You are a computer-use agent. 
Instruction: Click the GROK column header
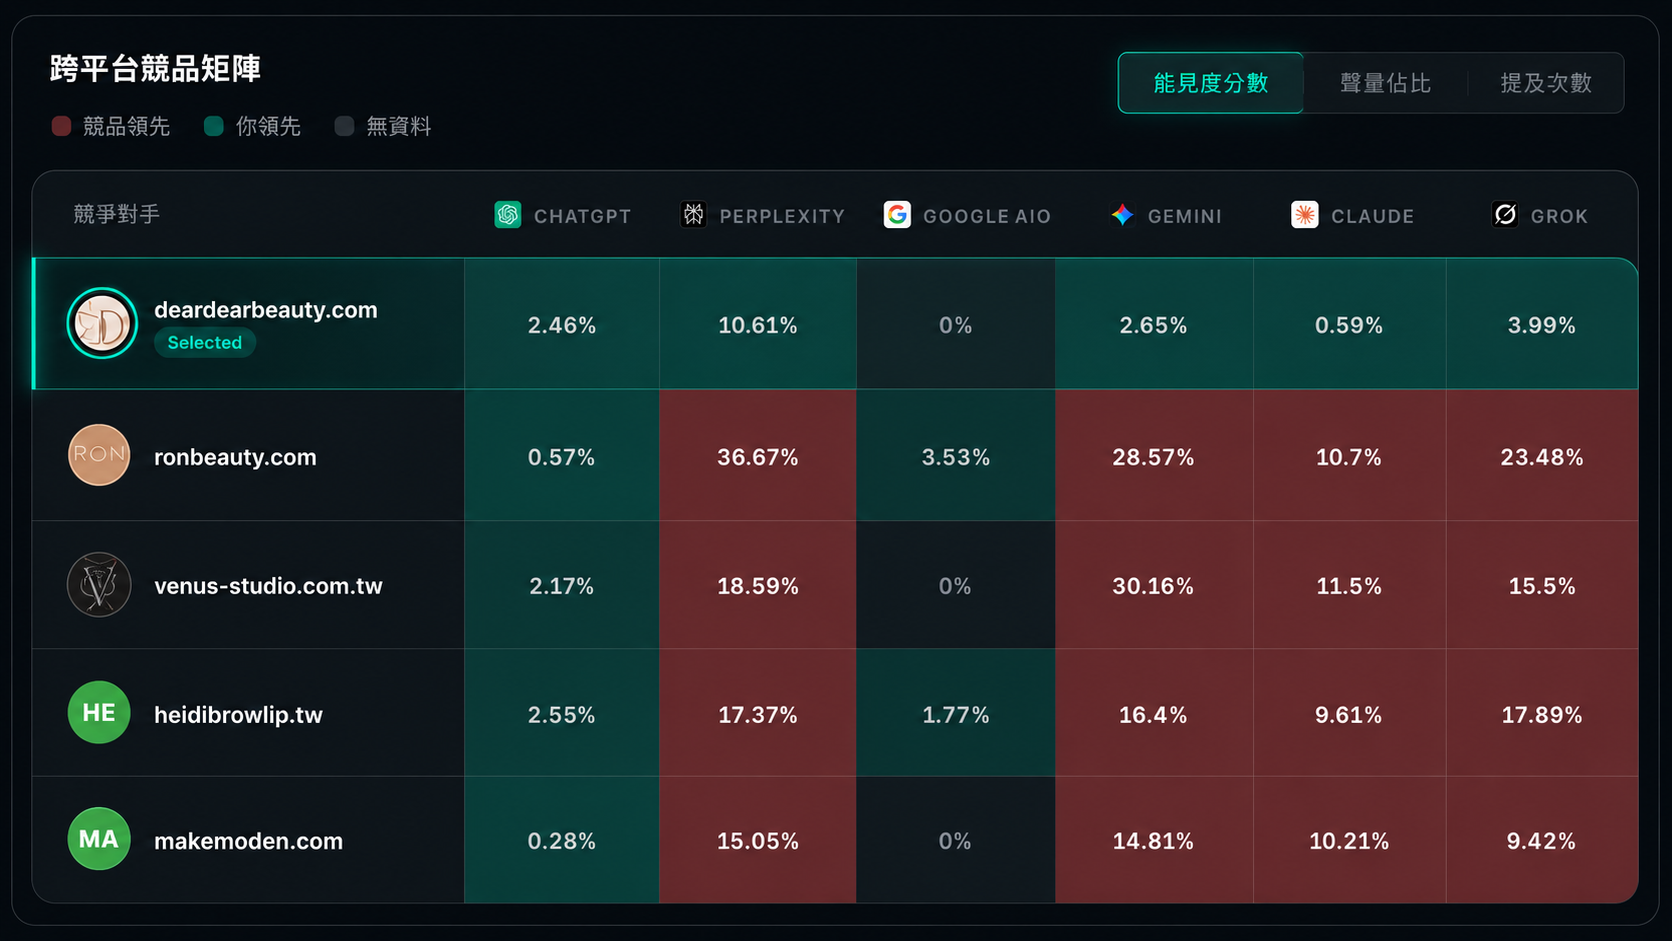(1540, 215)
